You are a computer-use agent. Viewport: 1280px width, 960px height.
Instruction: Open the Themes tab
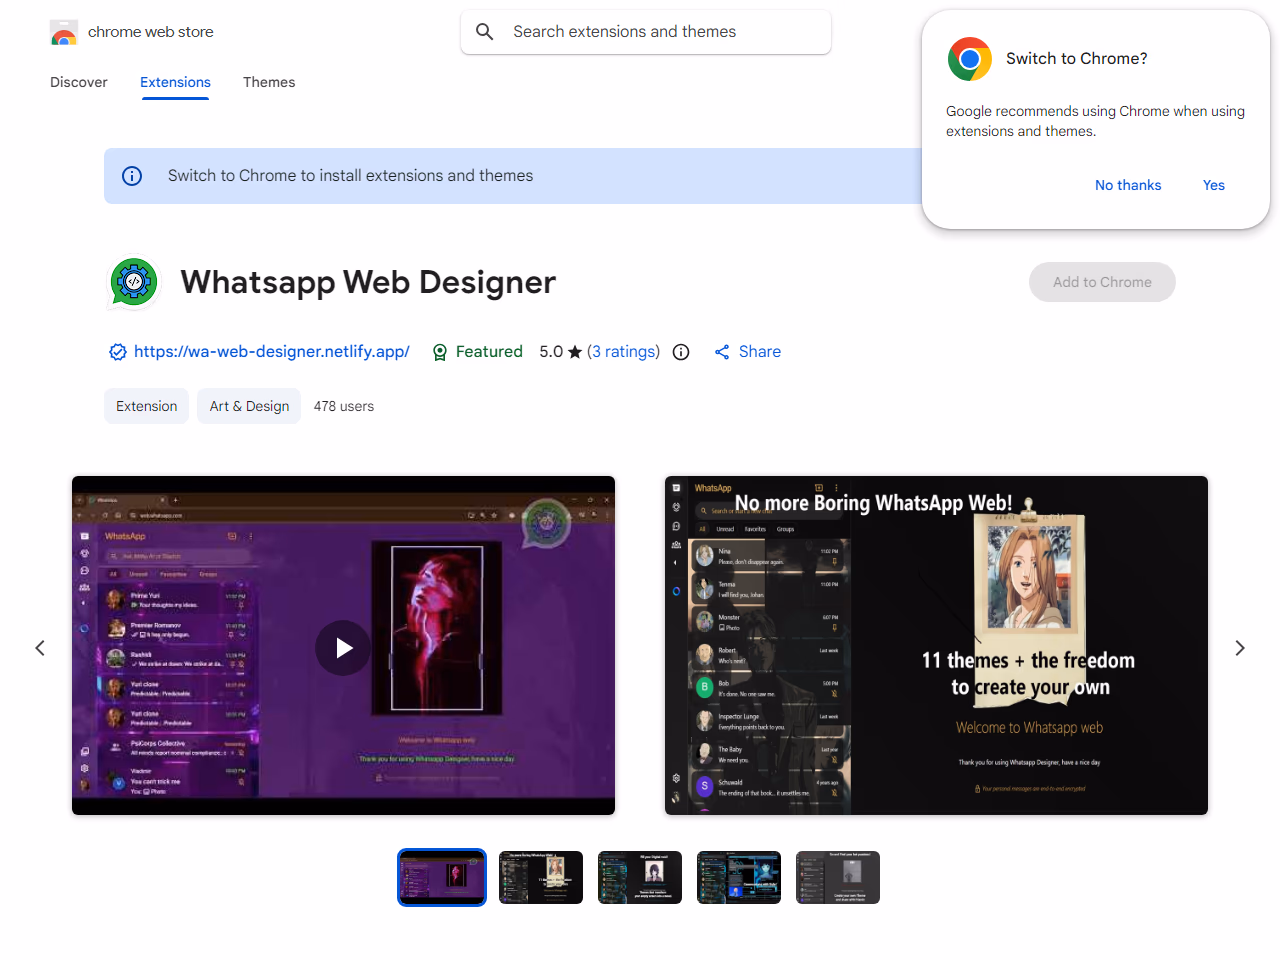[x=269, y=82]
